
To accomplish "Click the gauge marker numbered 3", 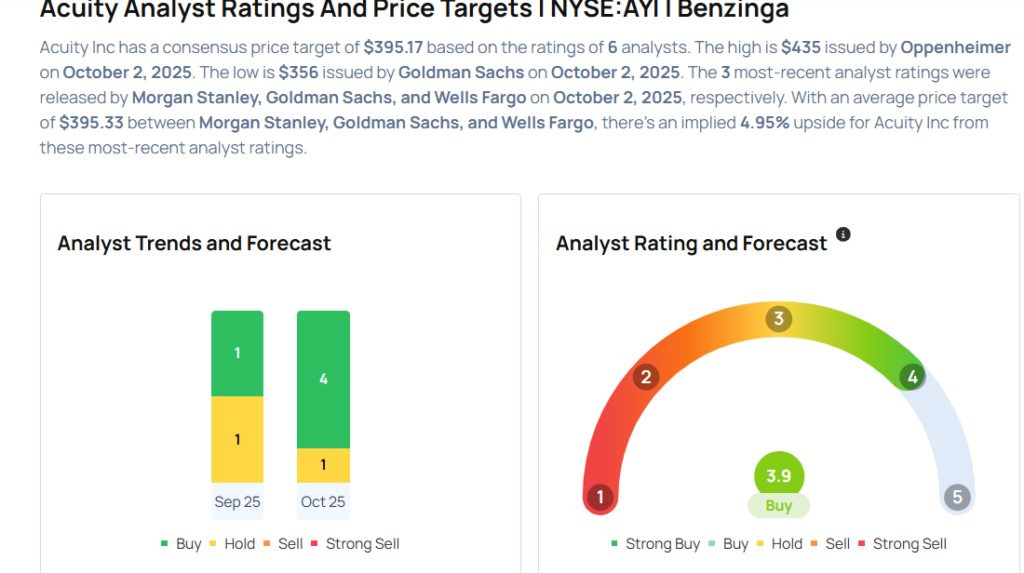I will 778,319.
